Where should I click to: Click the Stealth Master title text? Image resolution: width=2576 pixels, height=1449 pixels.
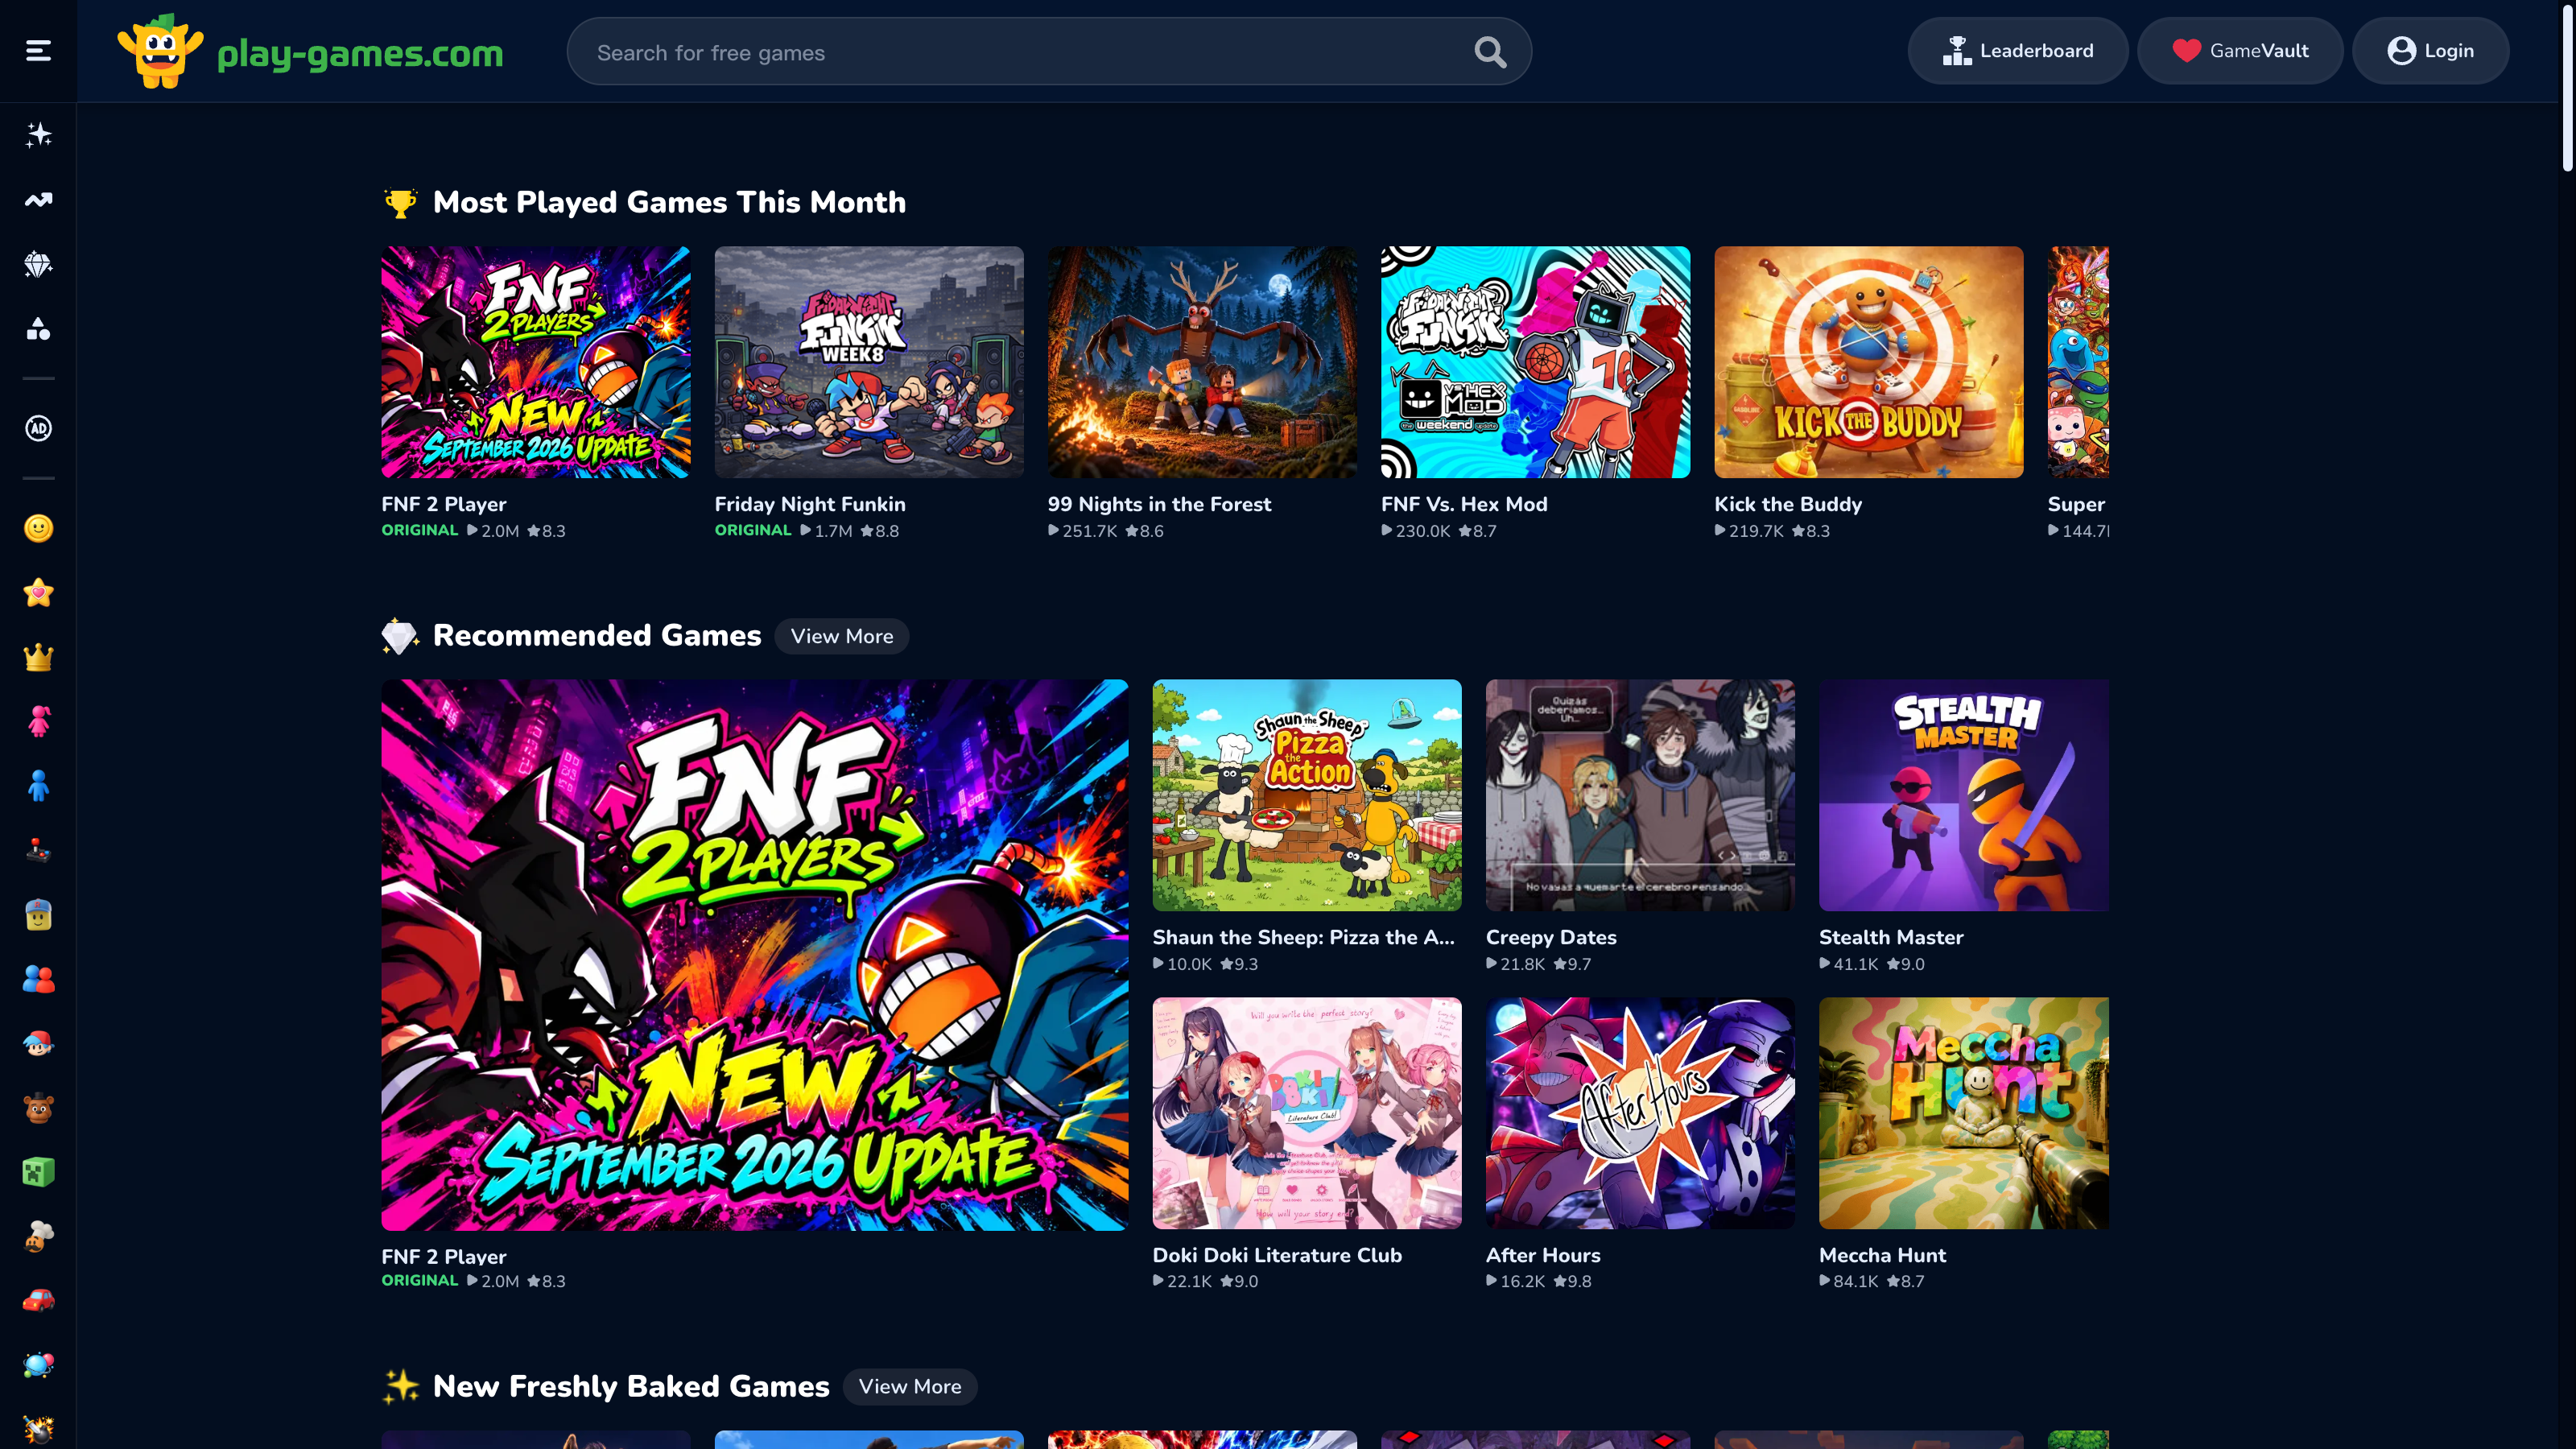(1891, 937)
